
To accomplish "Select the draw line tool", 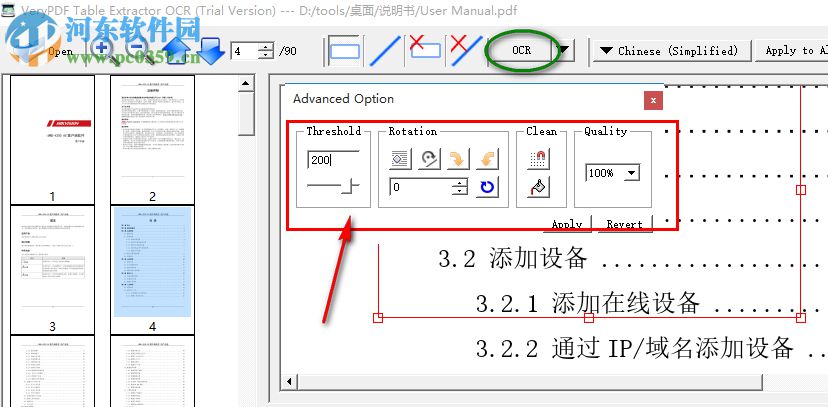I will [385, 51].
